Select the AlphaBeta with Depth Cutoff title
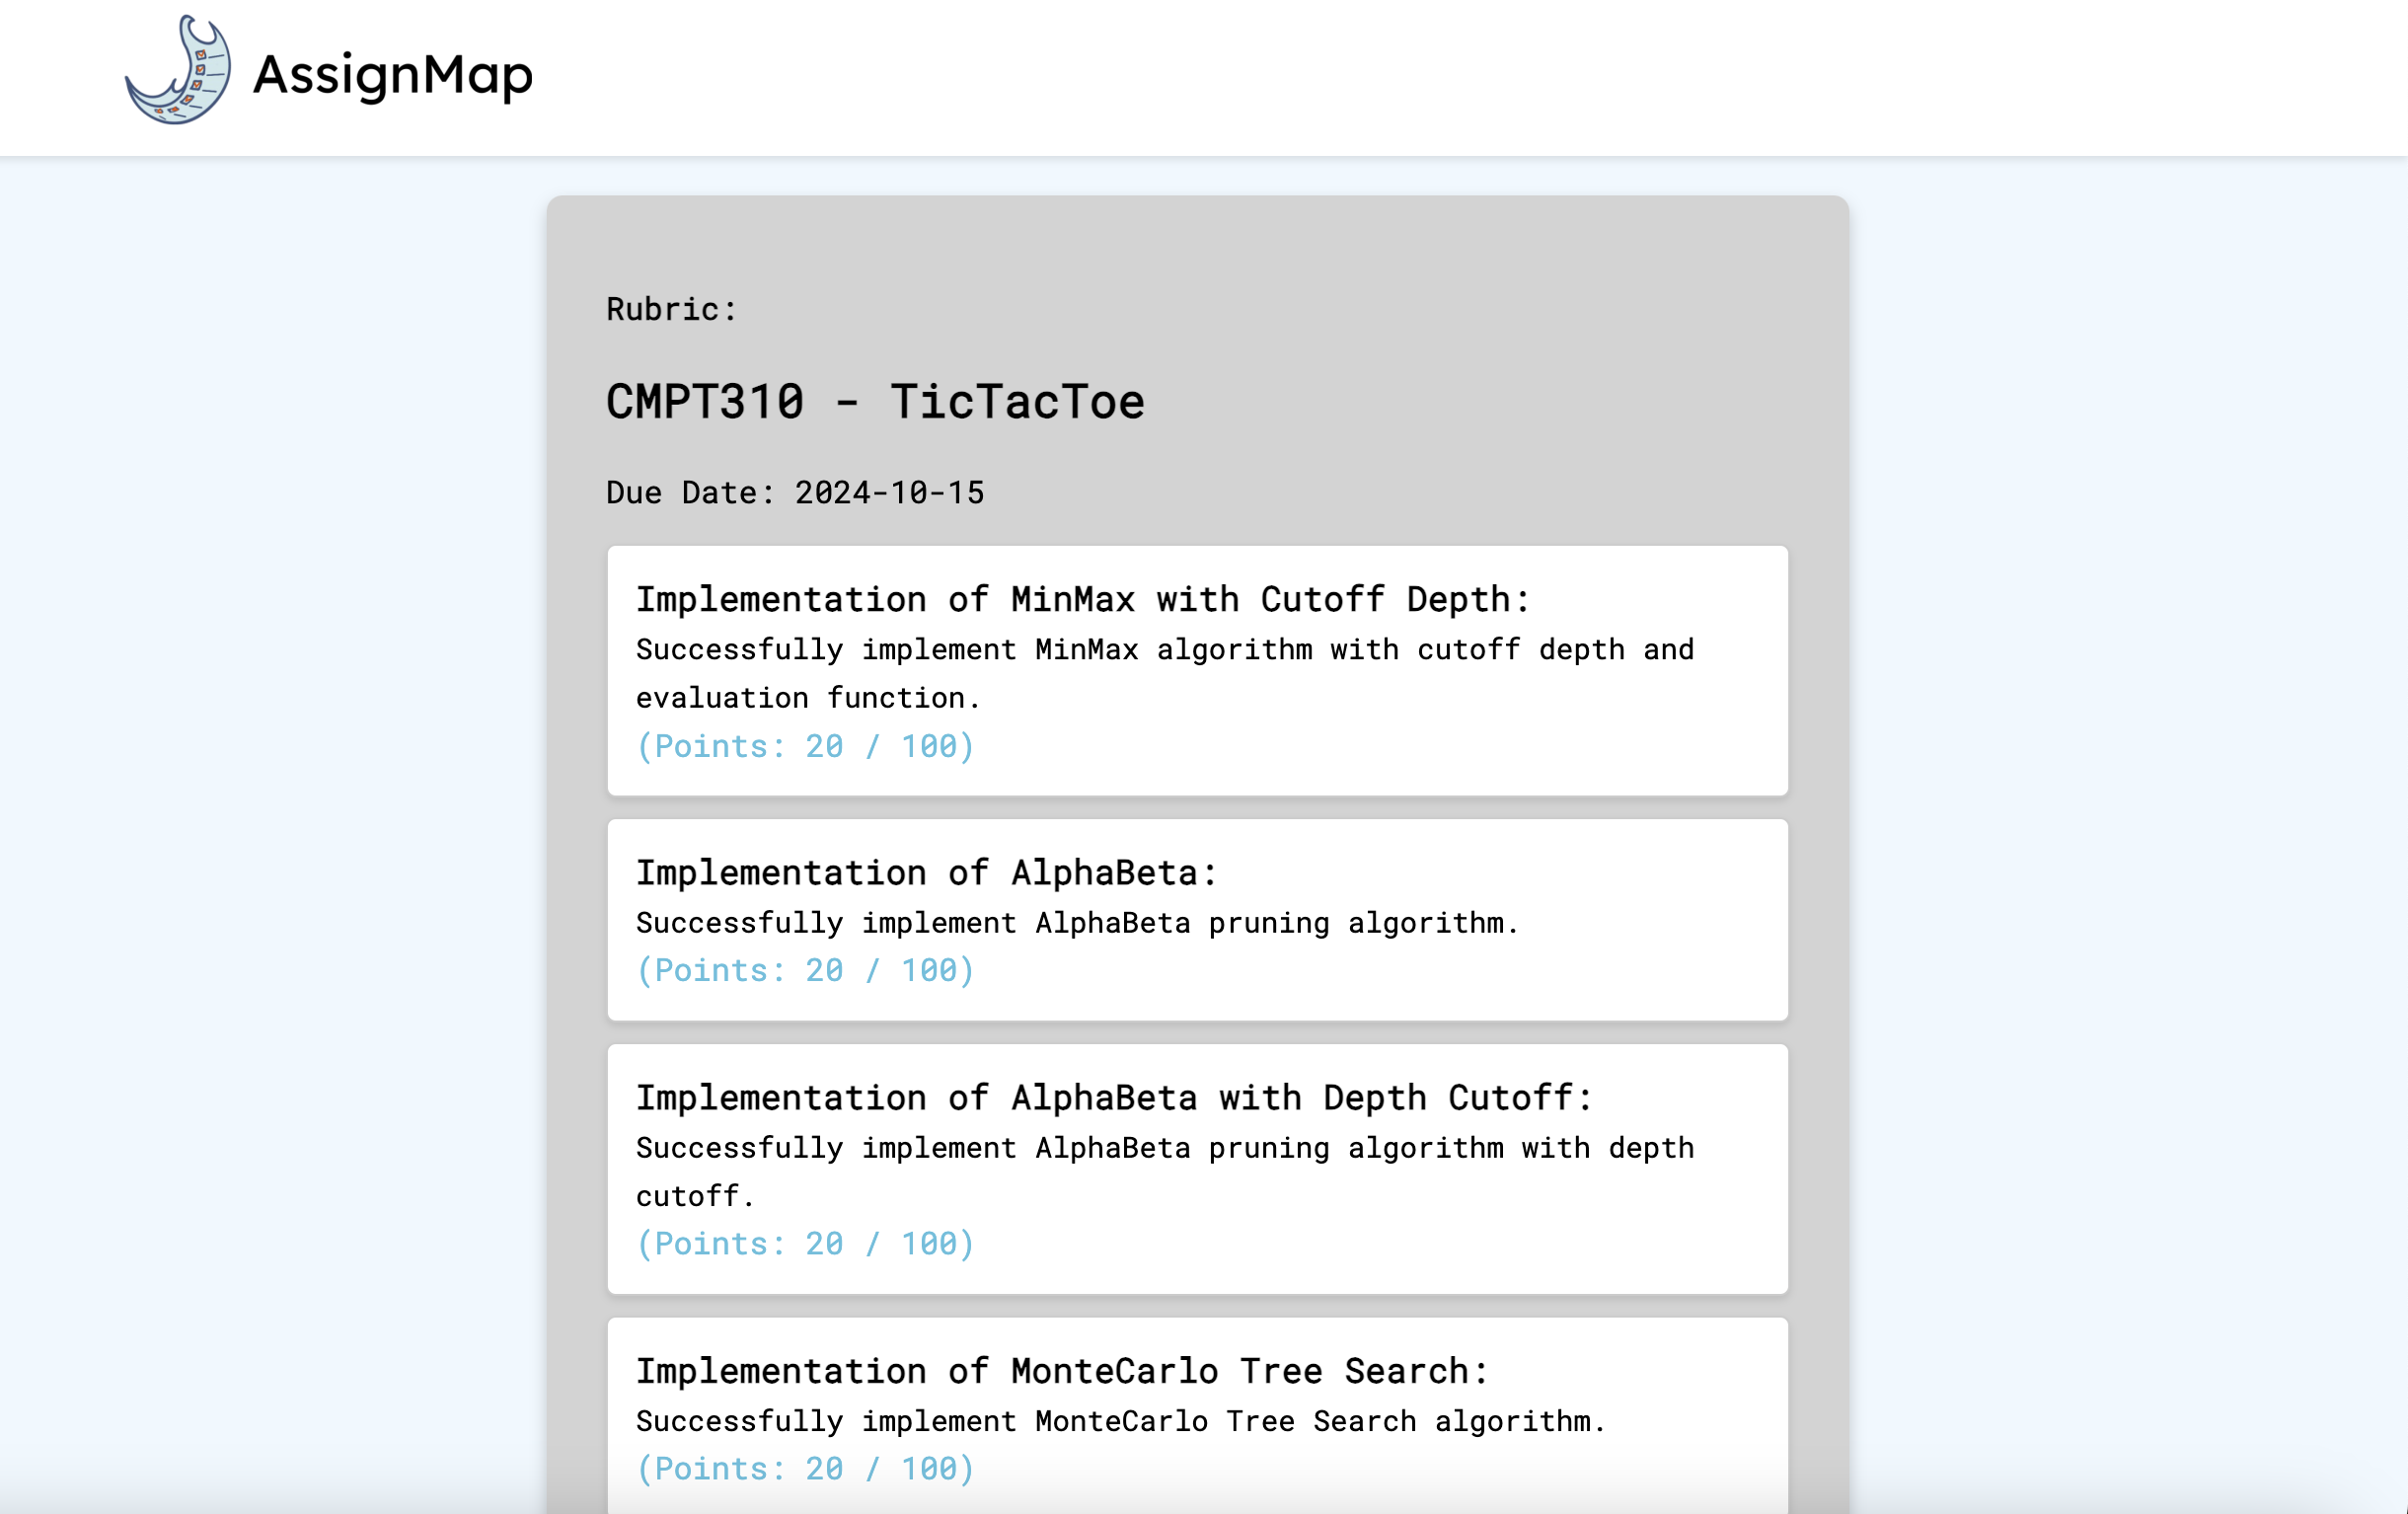2408x1514 pixels. point(1114,1097)
